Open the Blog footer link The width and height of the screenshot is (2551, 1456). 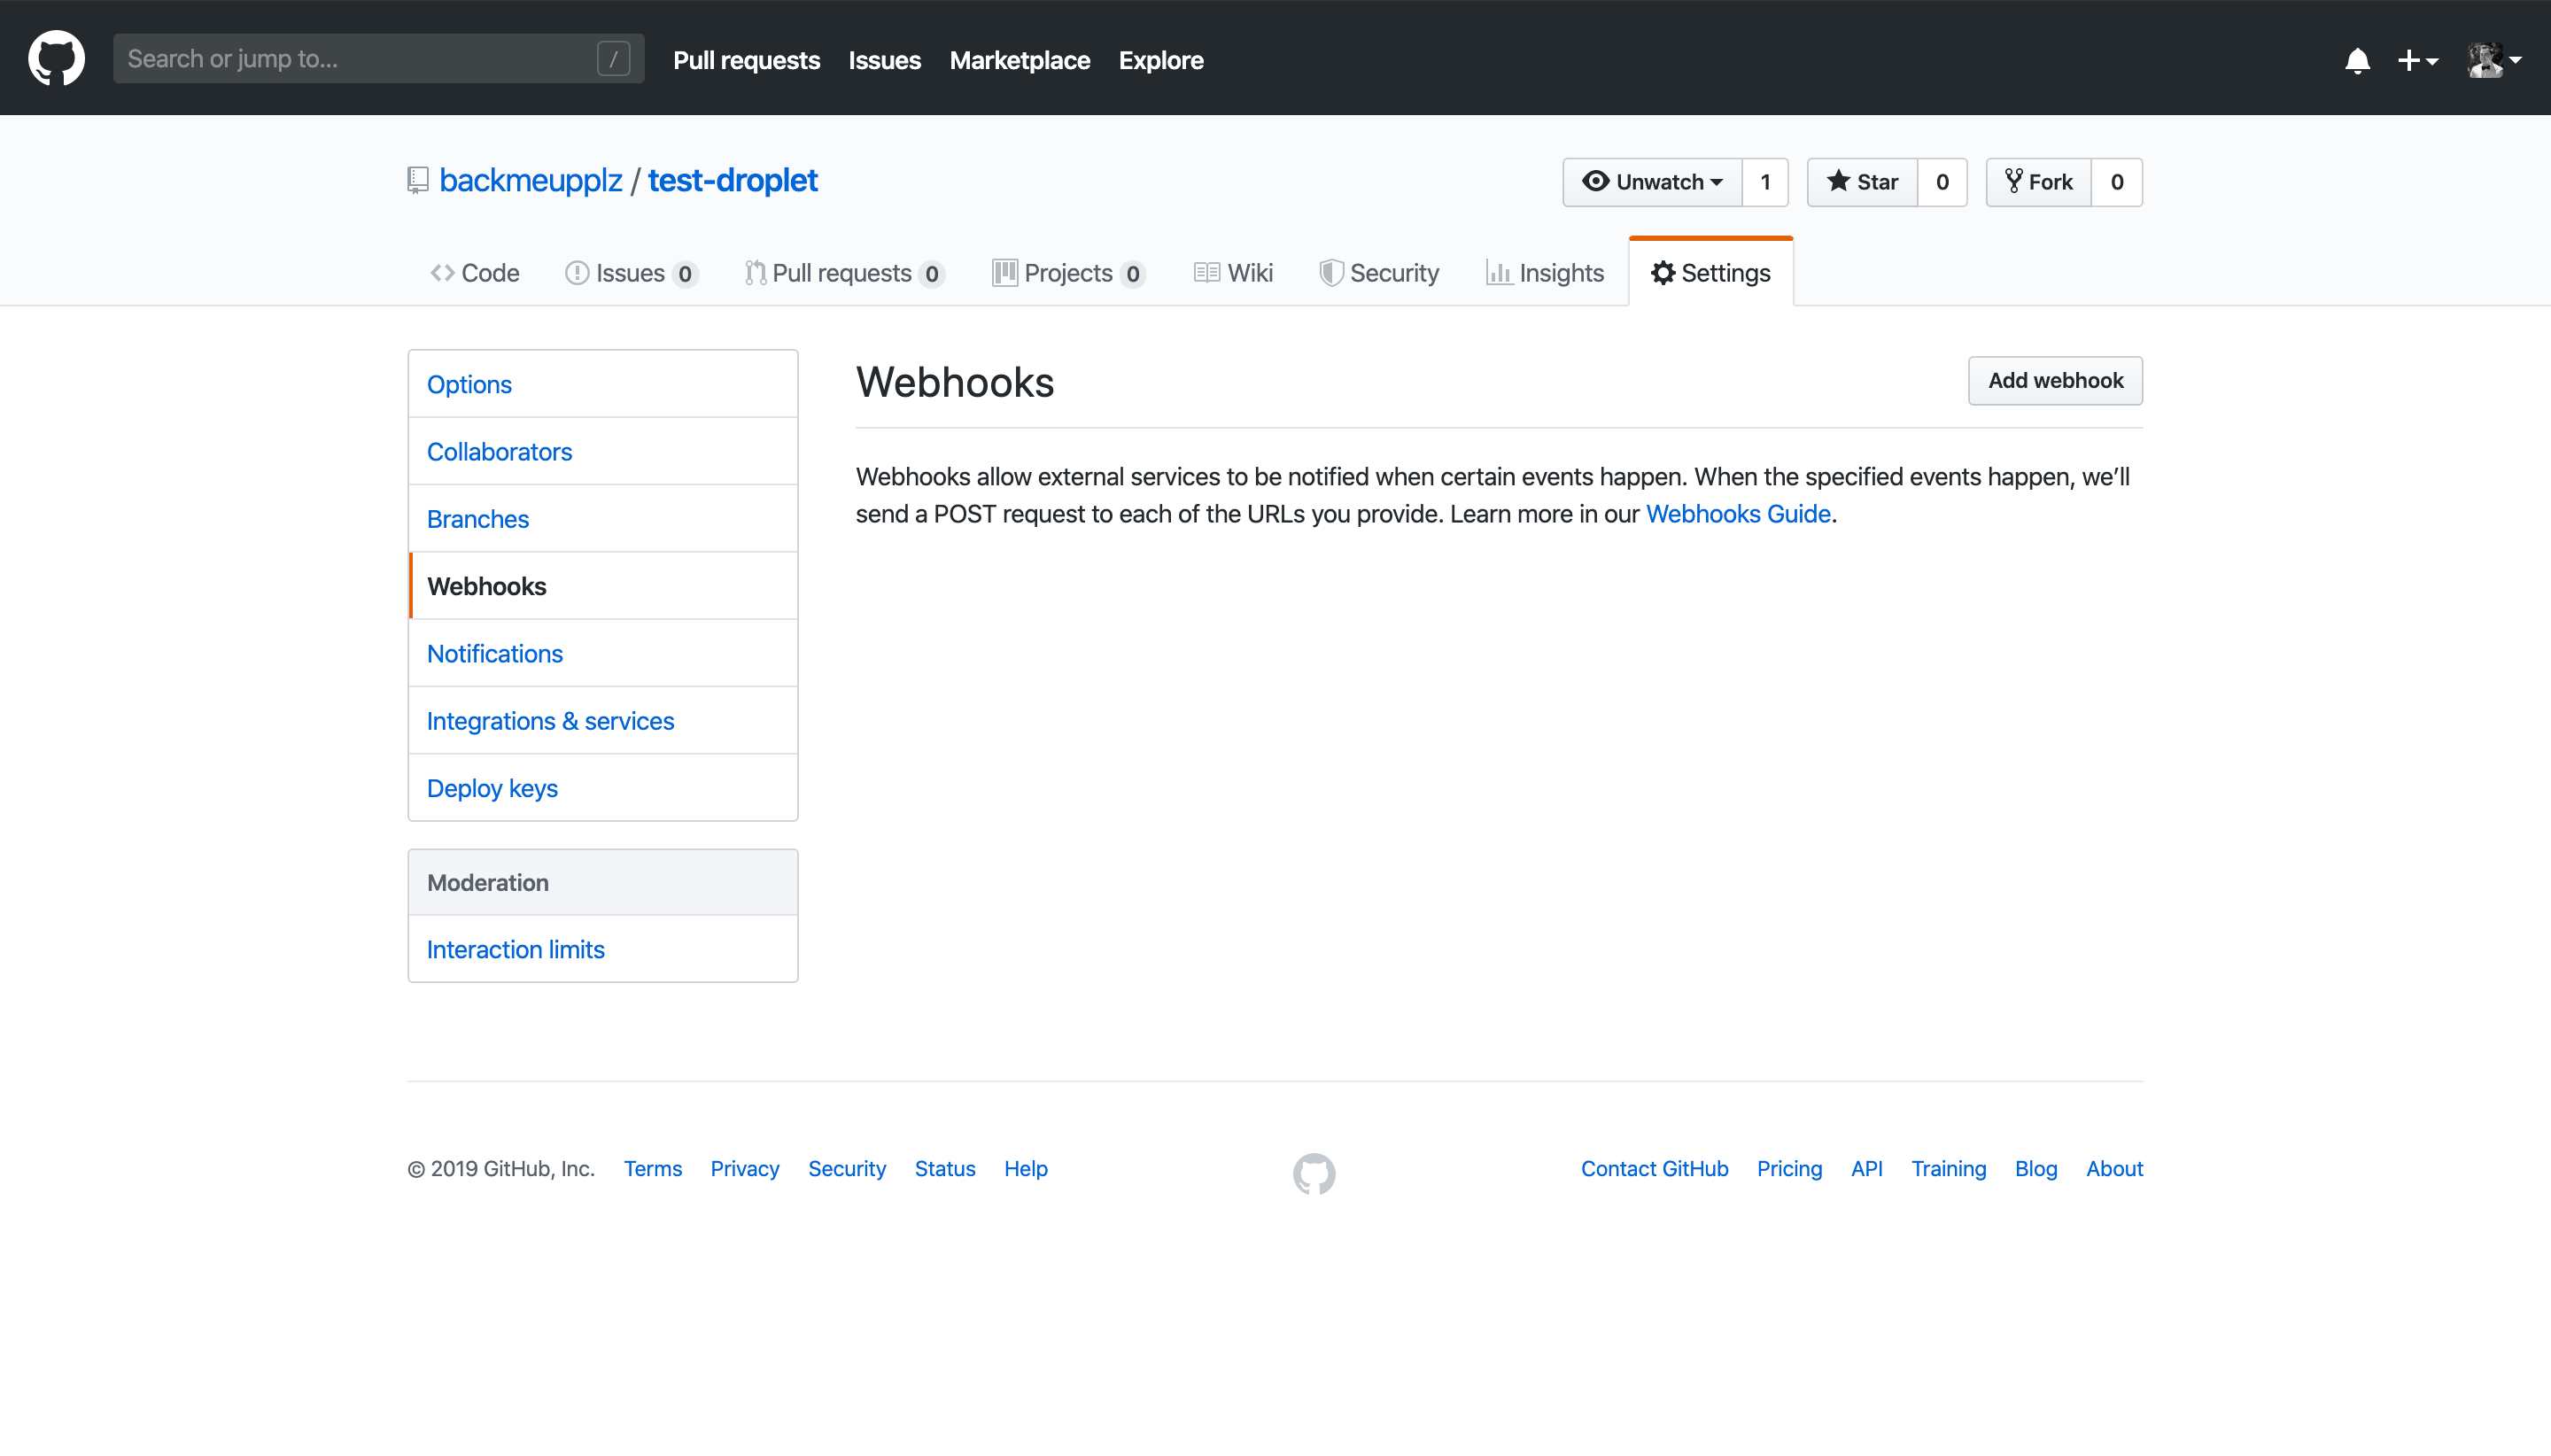pyautogui.click(x=2035, y=1168)
